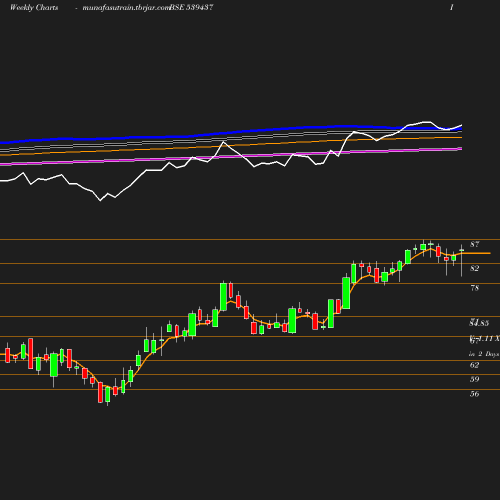This screenshot has height=500, width=500.
Task: Click the 'in 2 Days' text
Action: 484,354
